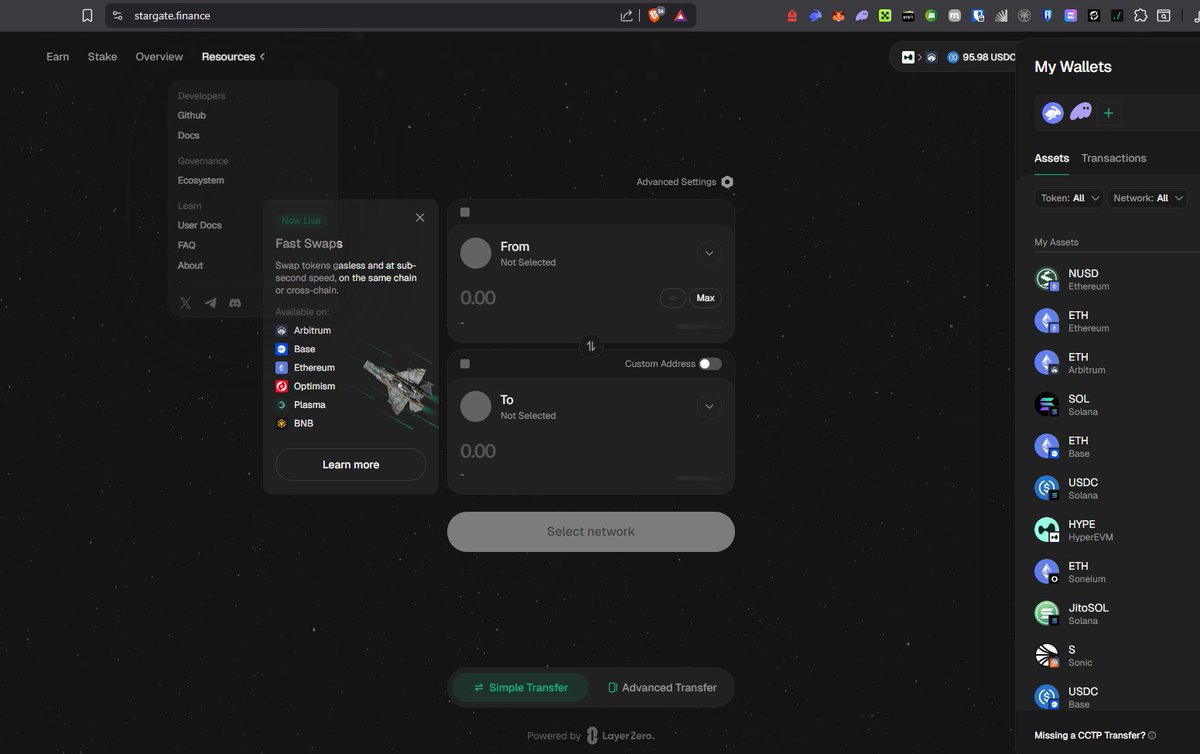Click the Discord icon in the Fast Swaps card
This screenshot has height=754, width=1200.
tap(234, 302)
